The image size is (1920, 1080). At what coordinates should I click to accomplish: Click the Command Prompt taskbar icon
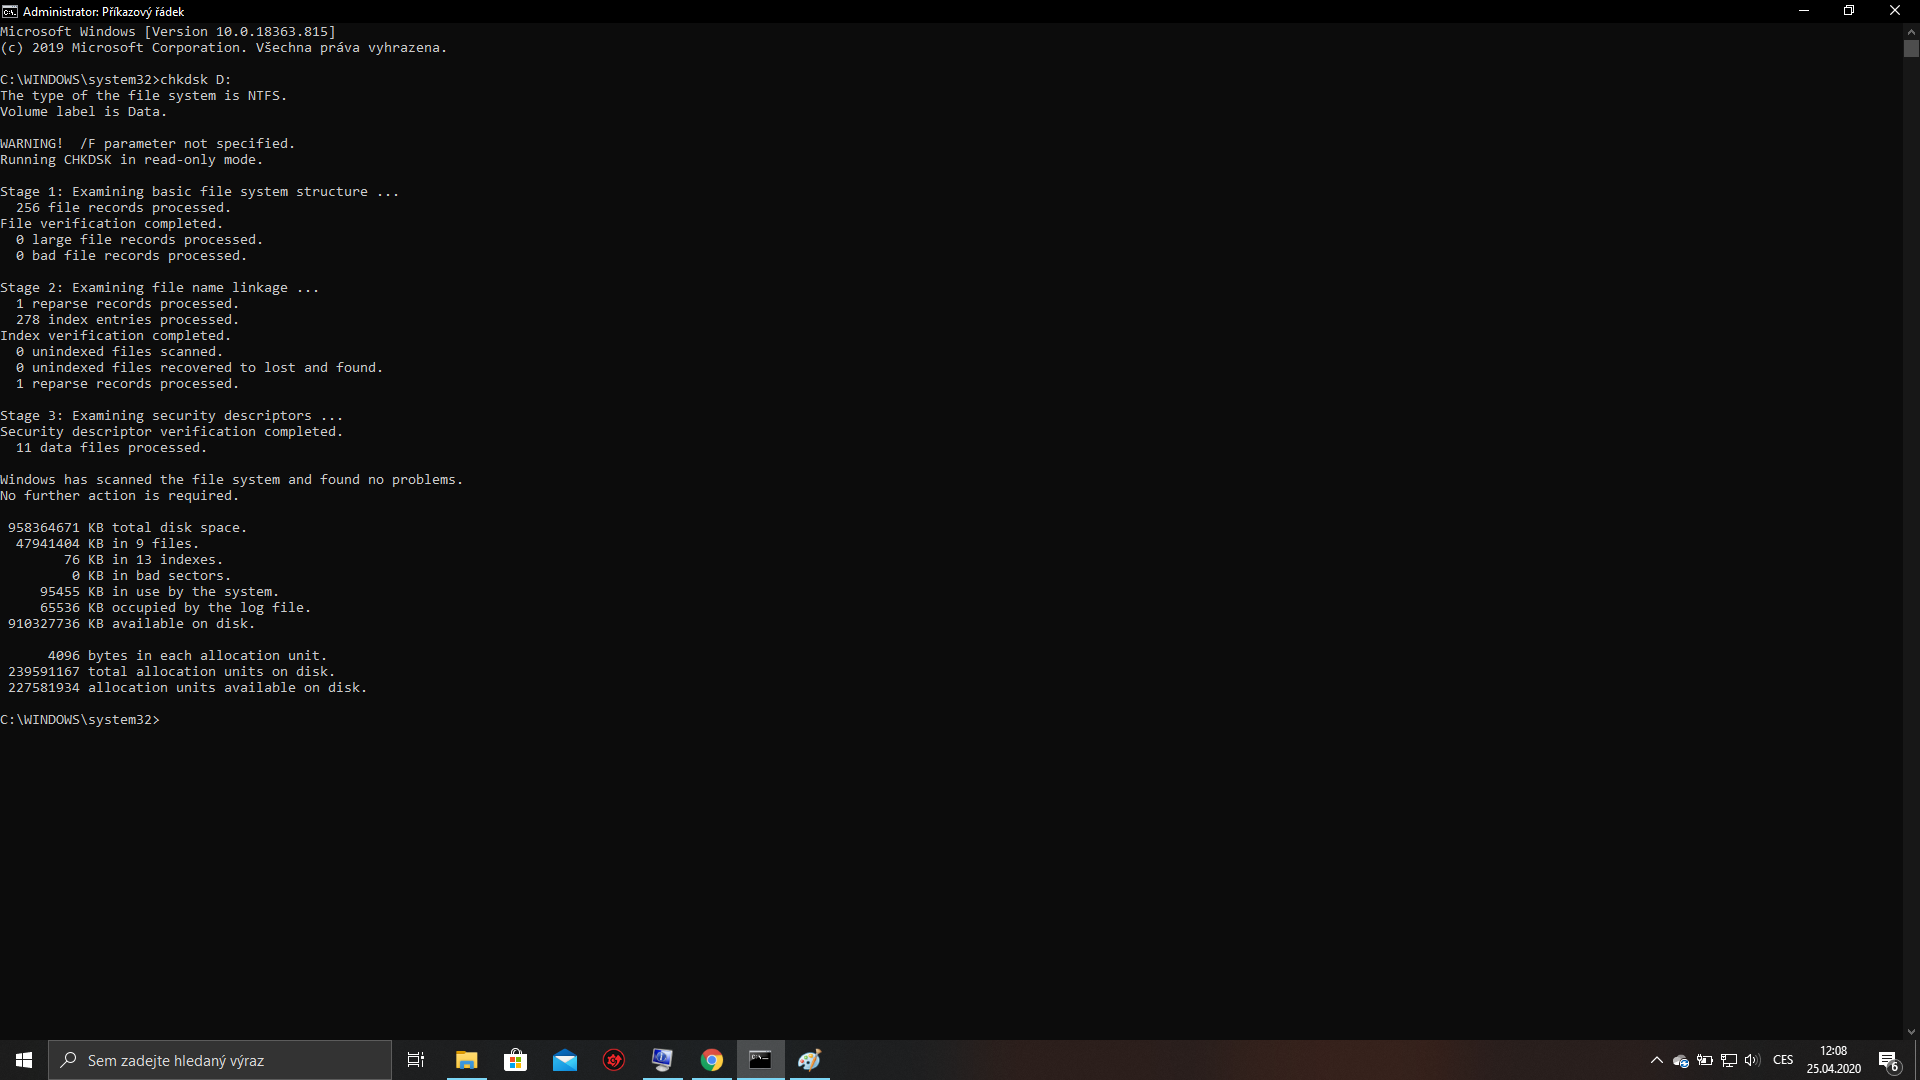point(760,1060)
